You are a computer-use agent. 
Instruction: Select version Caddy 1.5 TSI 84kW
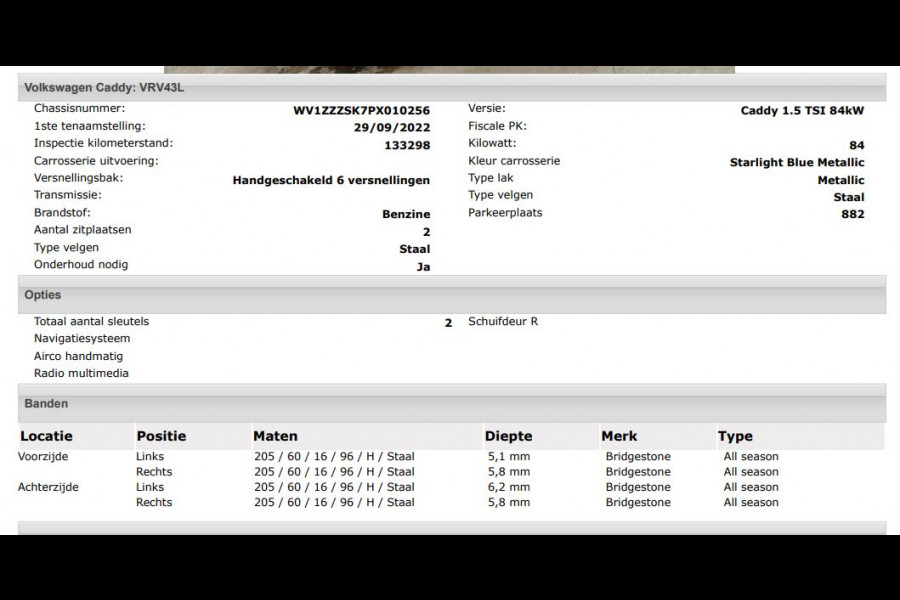point(802,110)
